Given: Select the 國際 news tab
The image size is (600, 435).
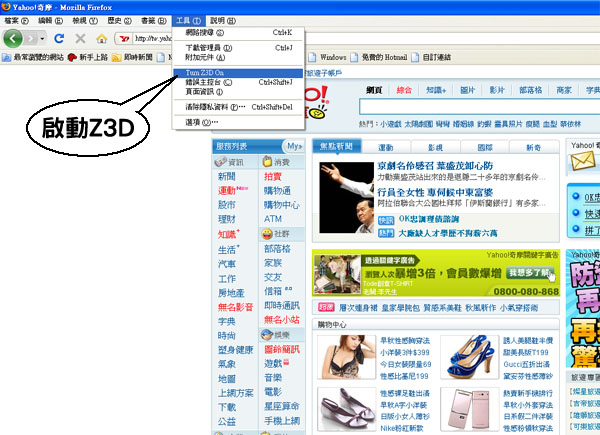Looking at the screenshot, I should 485,147.
